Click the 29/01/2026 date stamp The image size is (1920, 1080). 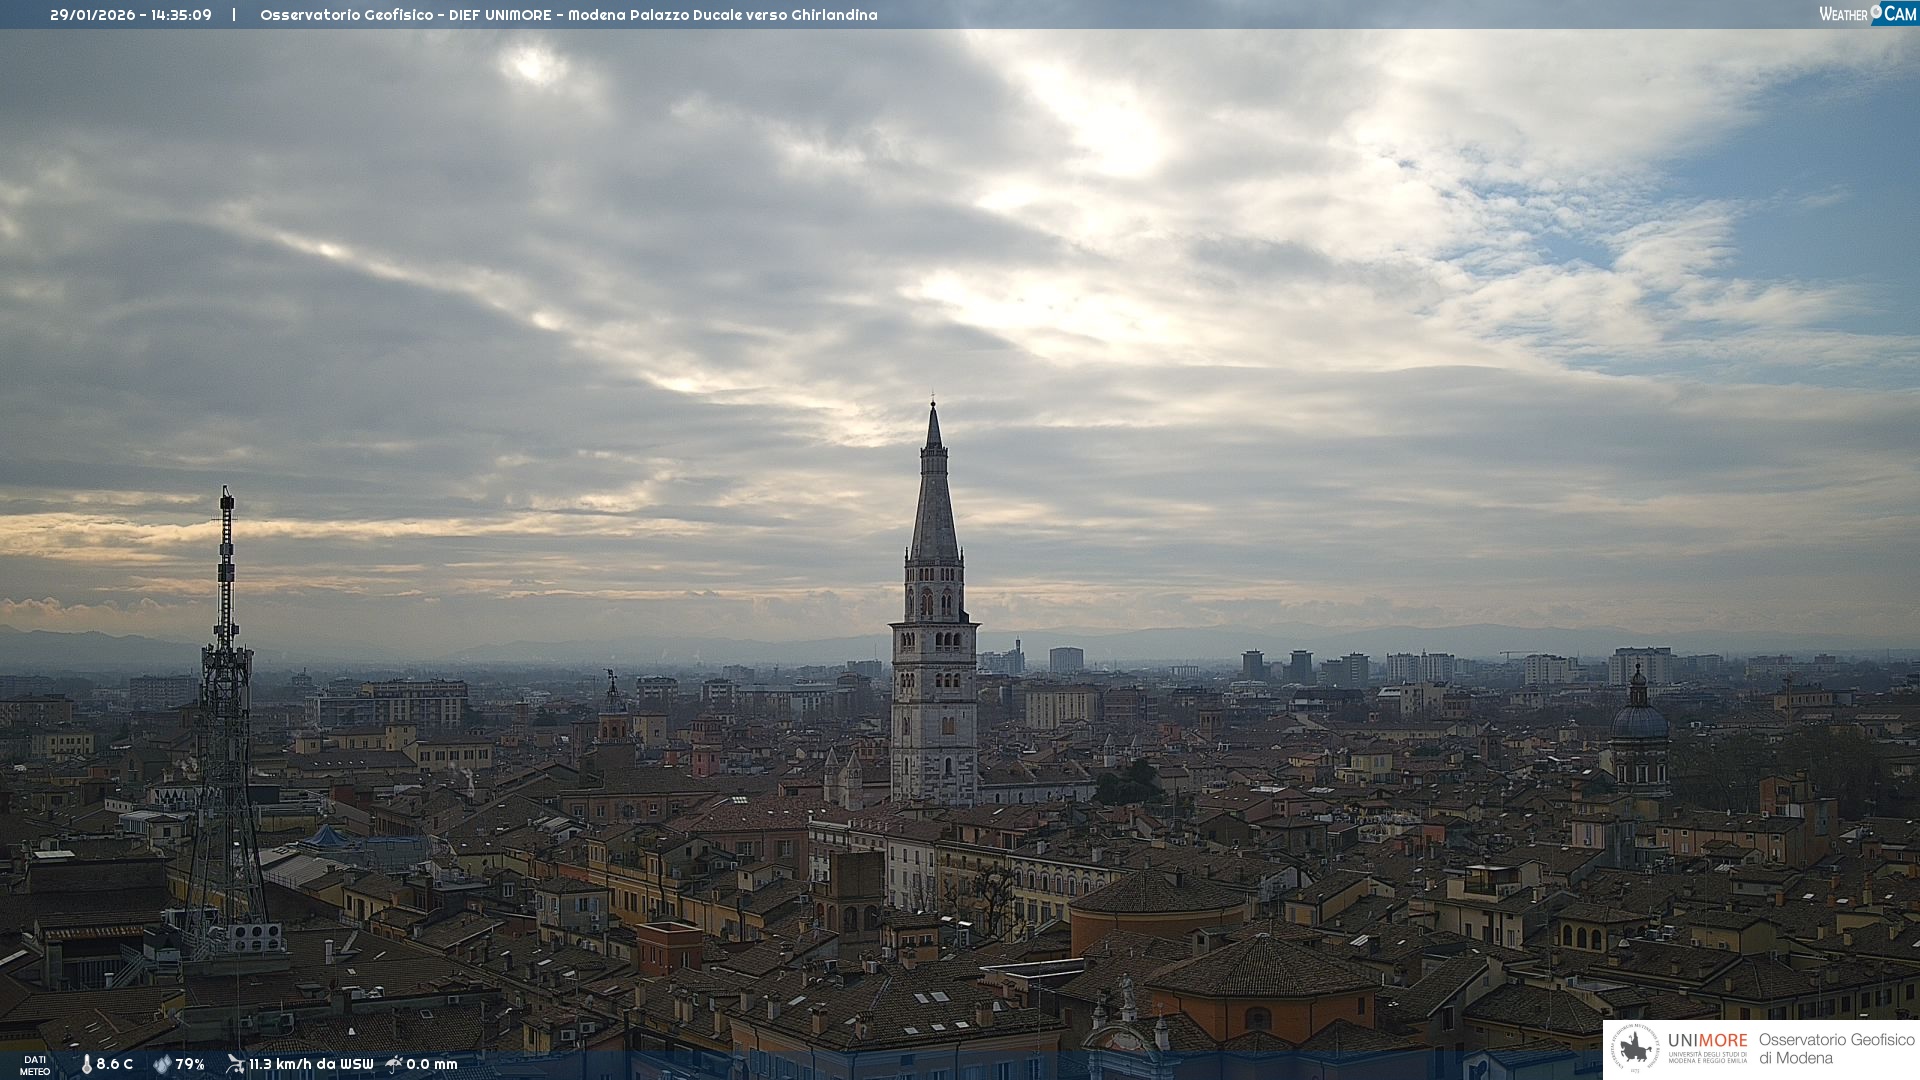coord(92,15)
